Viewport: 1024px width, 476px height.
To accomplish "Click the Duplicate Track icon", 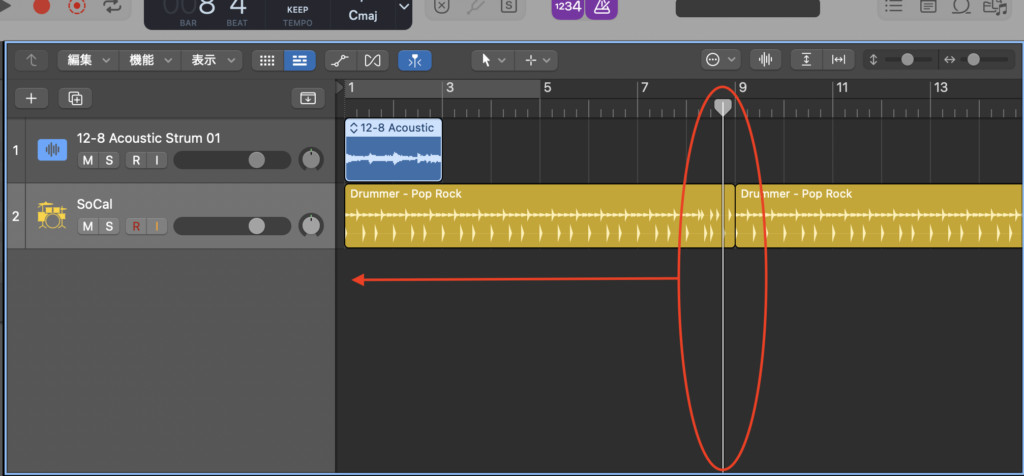I will [x=74, y=98].
